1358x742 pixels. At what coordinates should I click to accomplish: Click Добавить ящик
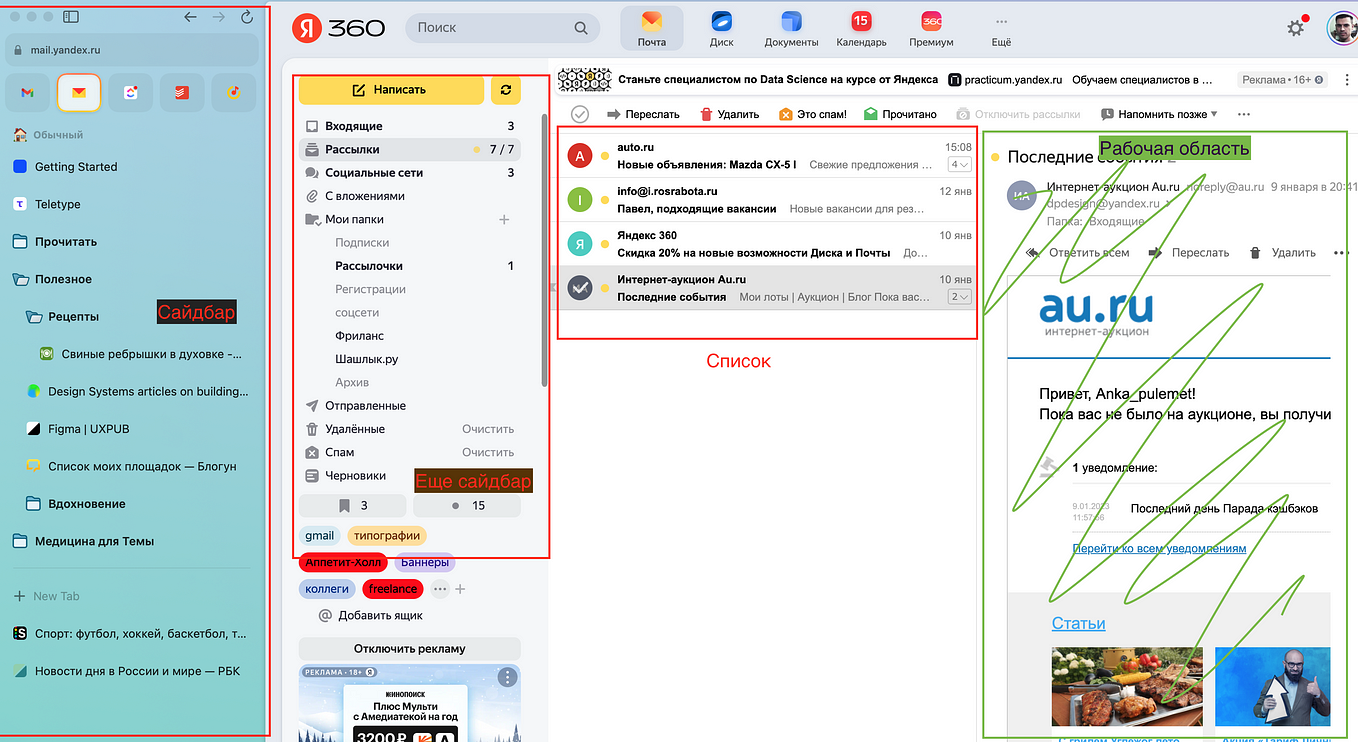tap(370, 616)
